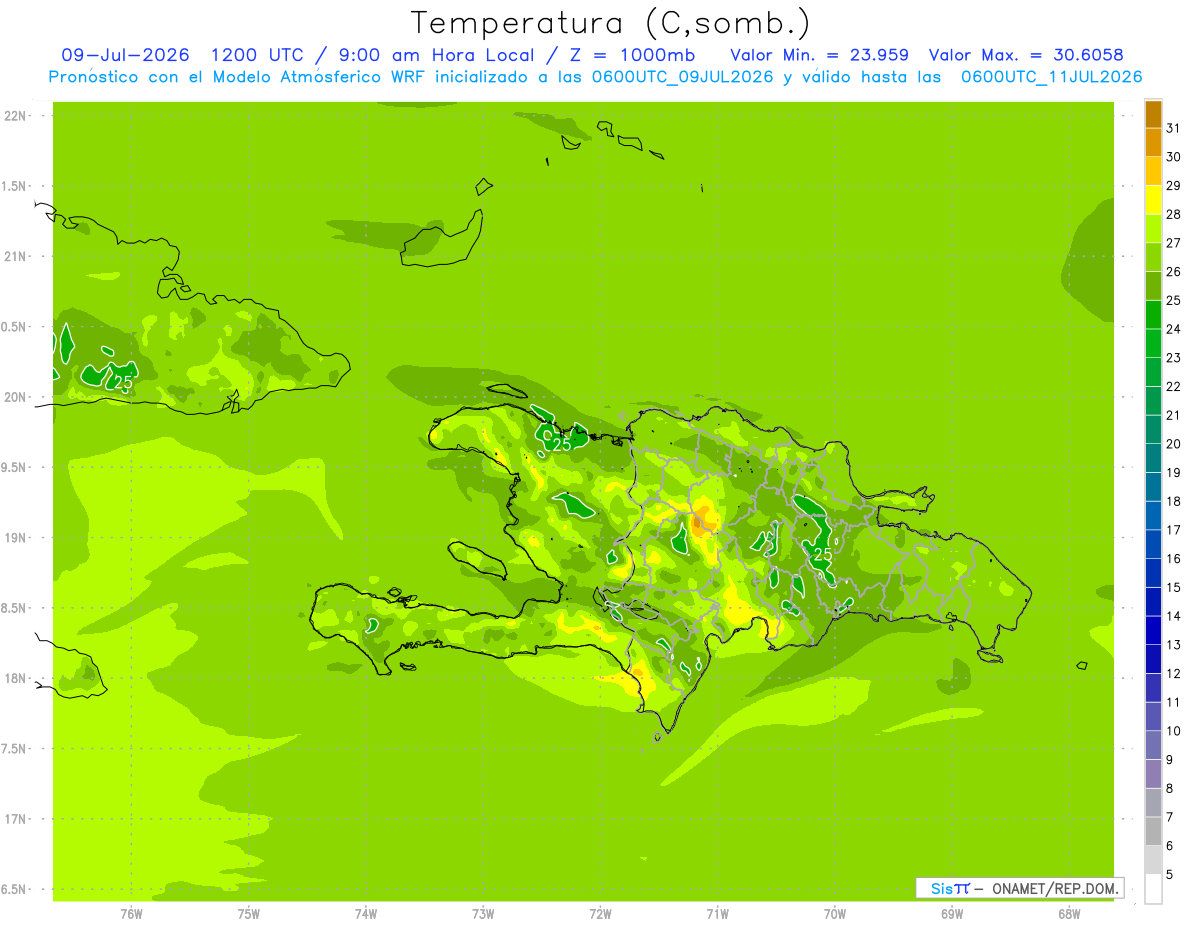Viewport: 1200px width, 927px height.
Task: Click the "21N" latitude axis label
Action: pyautogui.click(x=15, y=257)
